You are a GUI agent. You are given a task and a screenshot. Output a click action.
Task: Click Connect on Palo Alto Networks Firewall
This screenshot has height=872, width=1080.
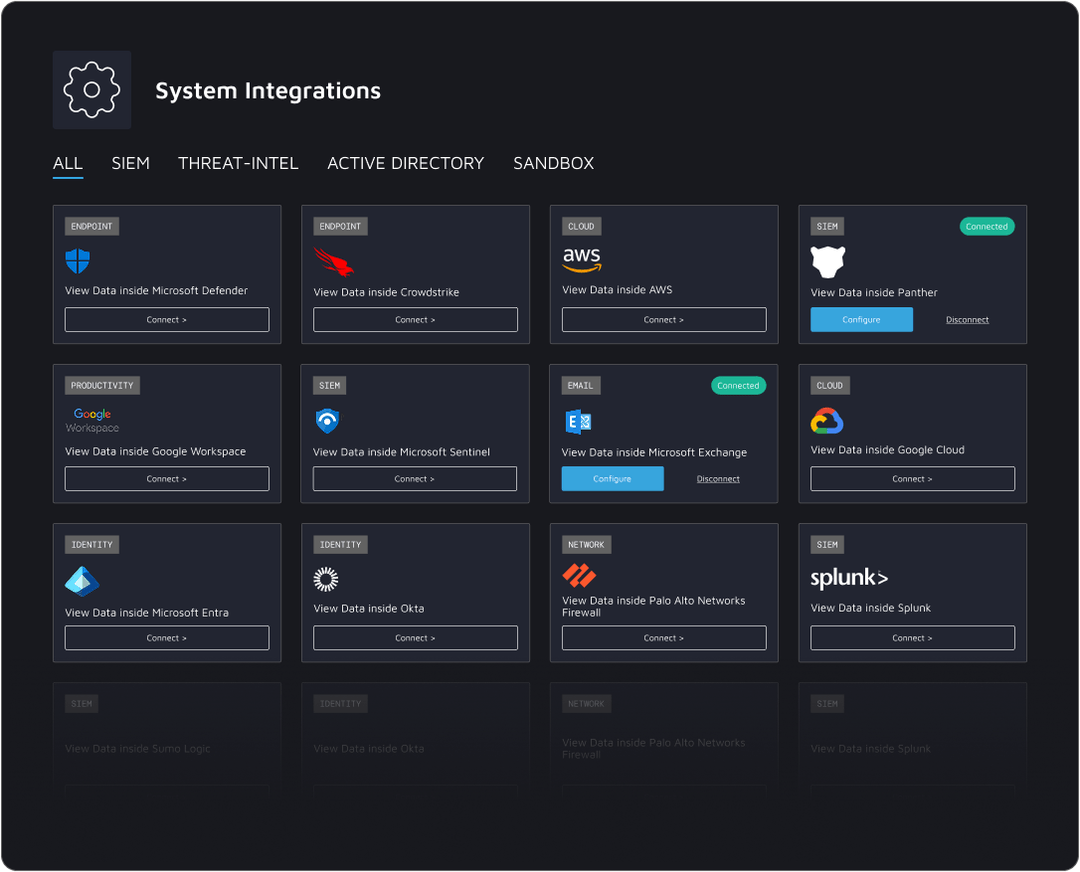663,637
